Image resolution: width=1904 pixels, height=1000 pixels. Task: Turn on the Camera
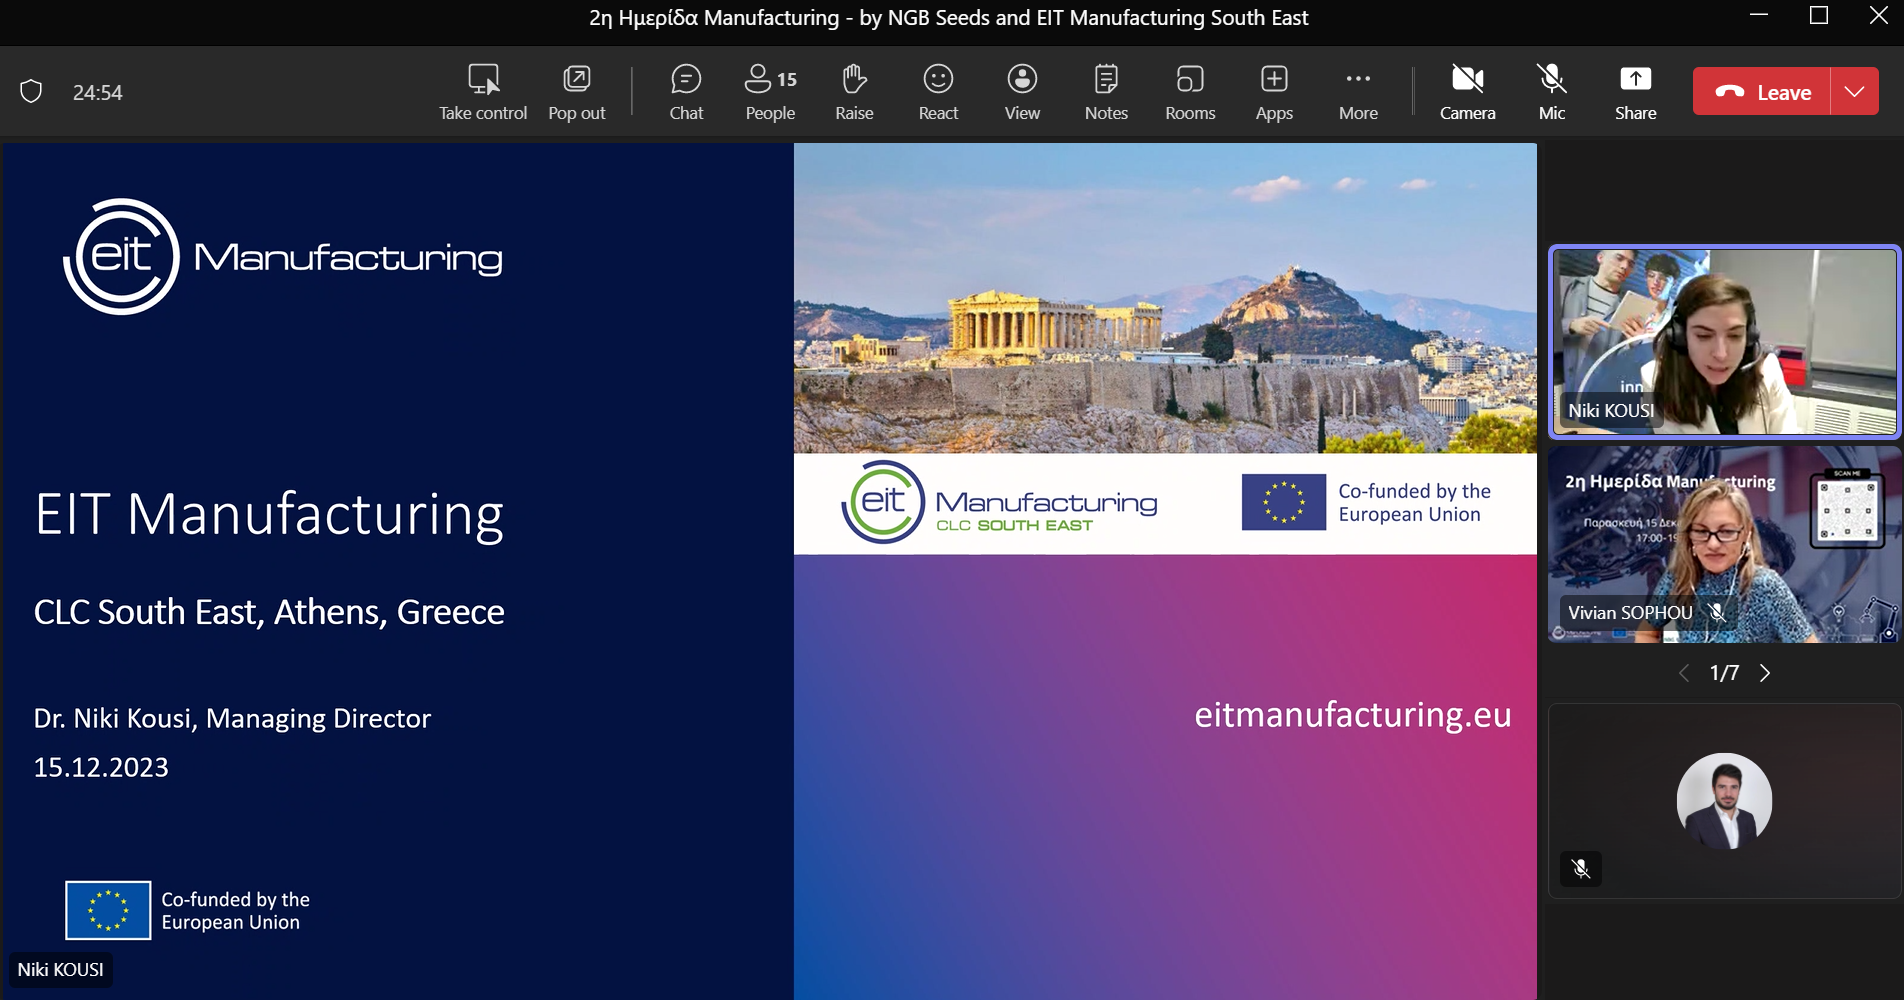[x=1467, y=92]
